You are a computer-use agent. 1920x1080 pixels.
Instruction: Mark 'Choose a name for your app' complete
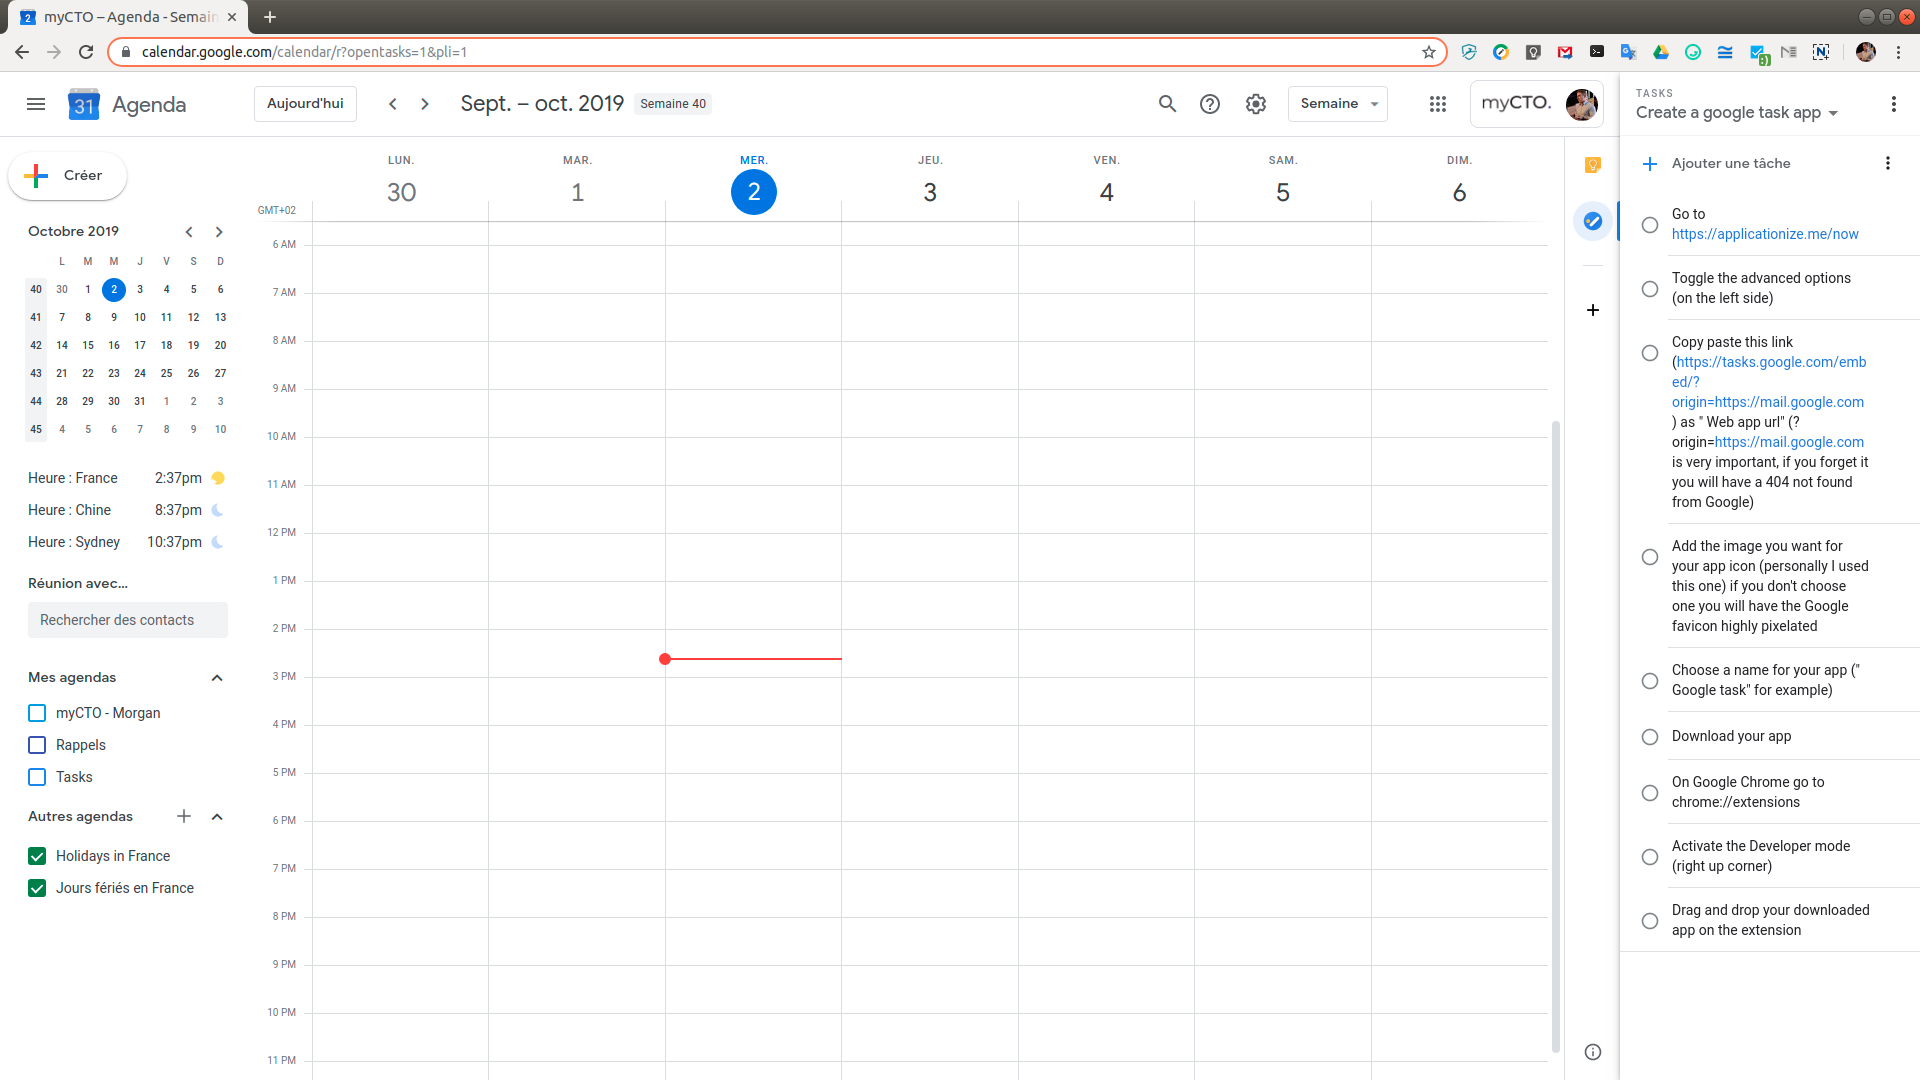pos(1650,681)
